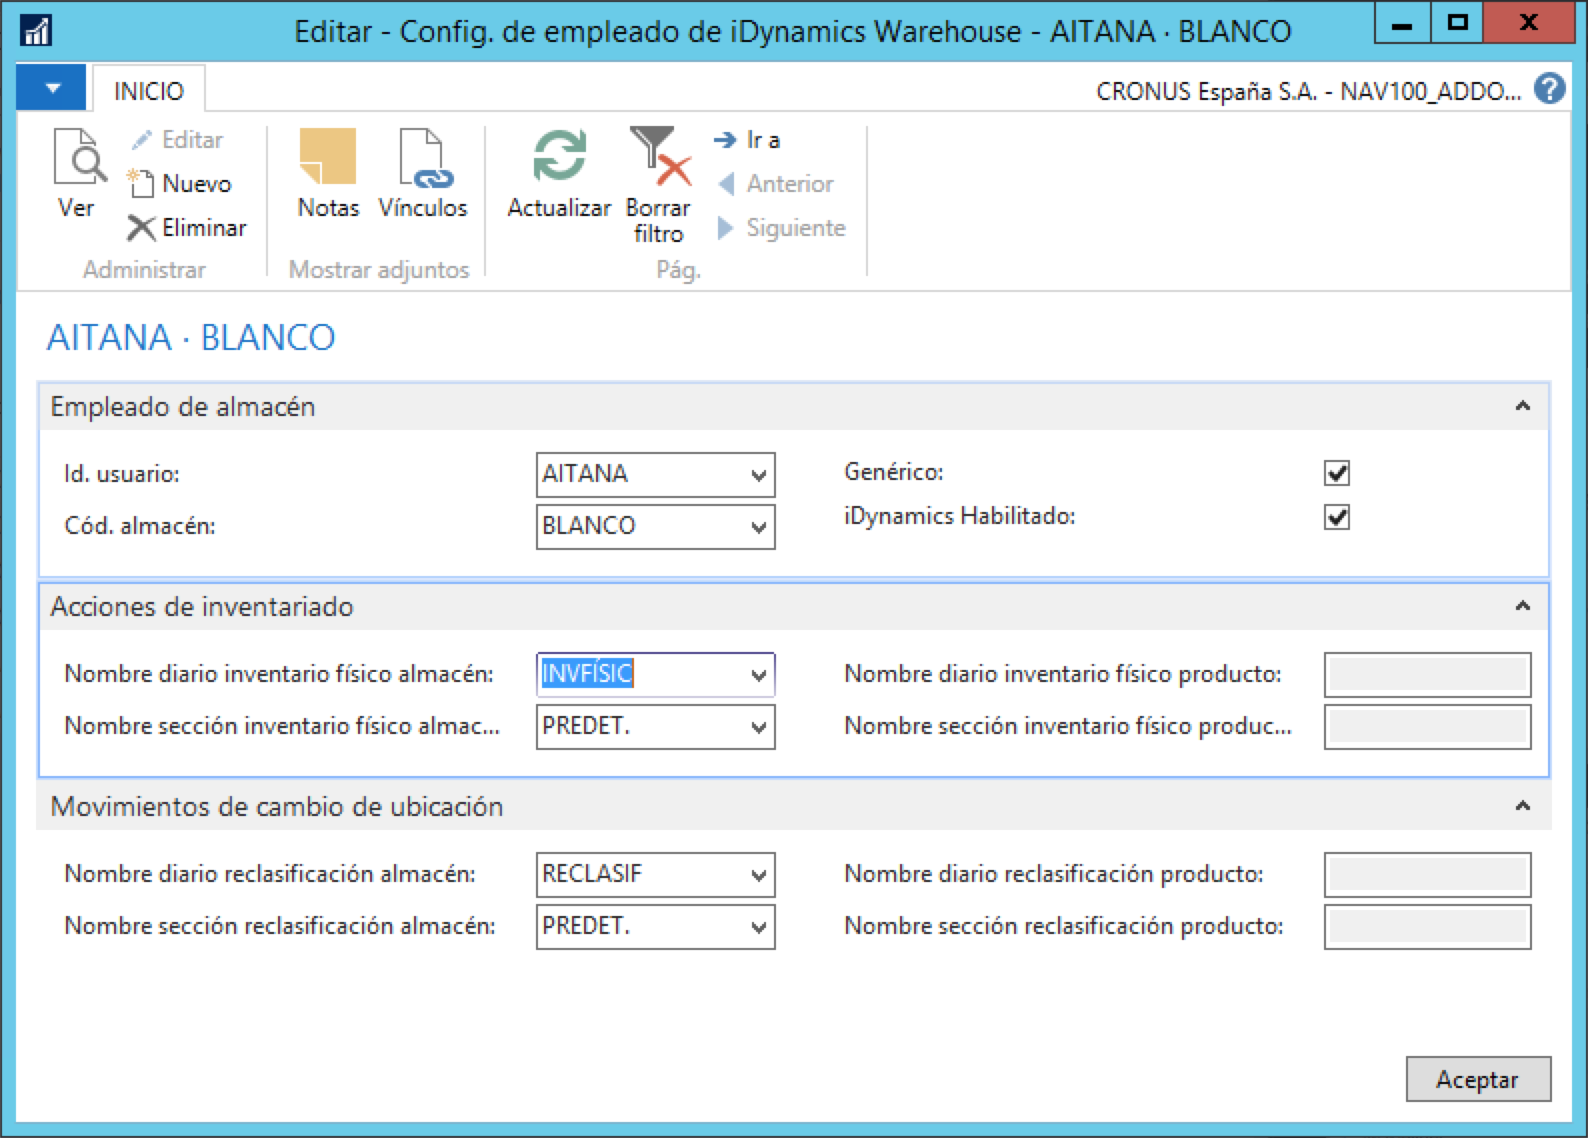Click Nombre diario reclasificación almacén: label
The height and width of the screenshot is (1138, 1588).
(270, 874)
